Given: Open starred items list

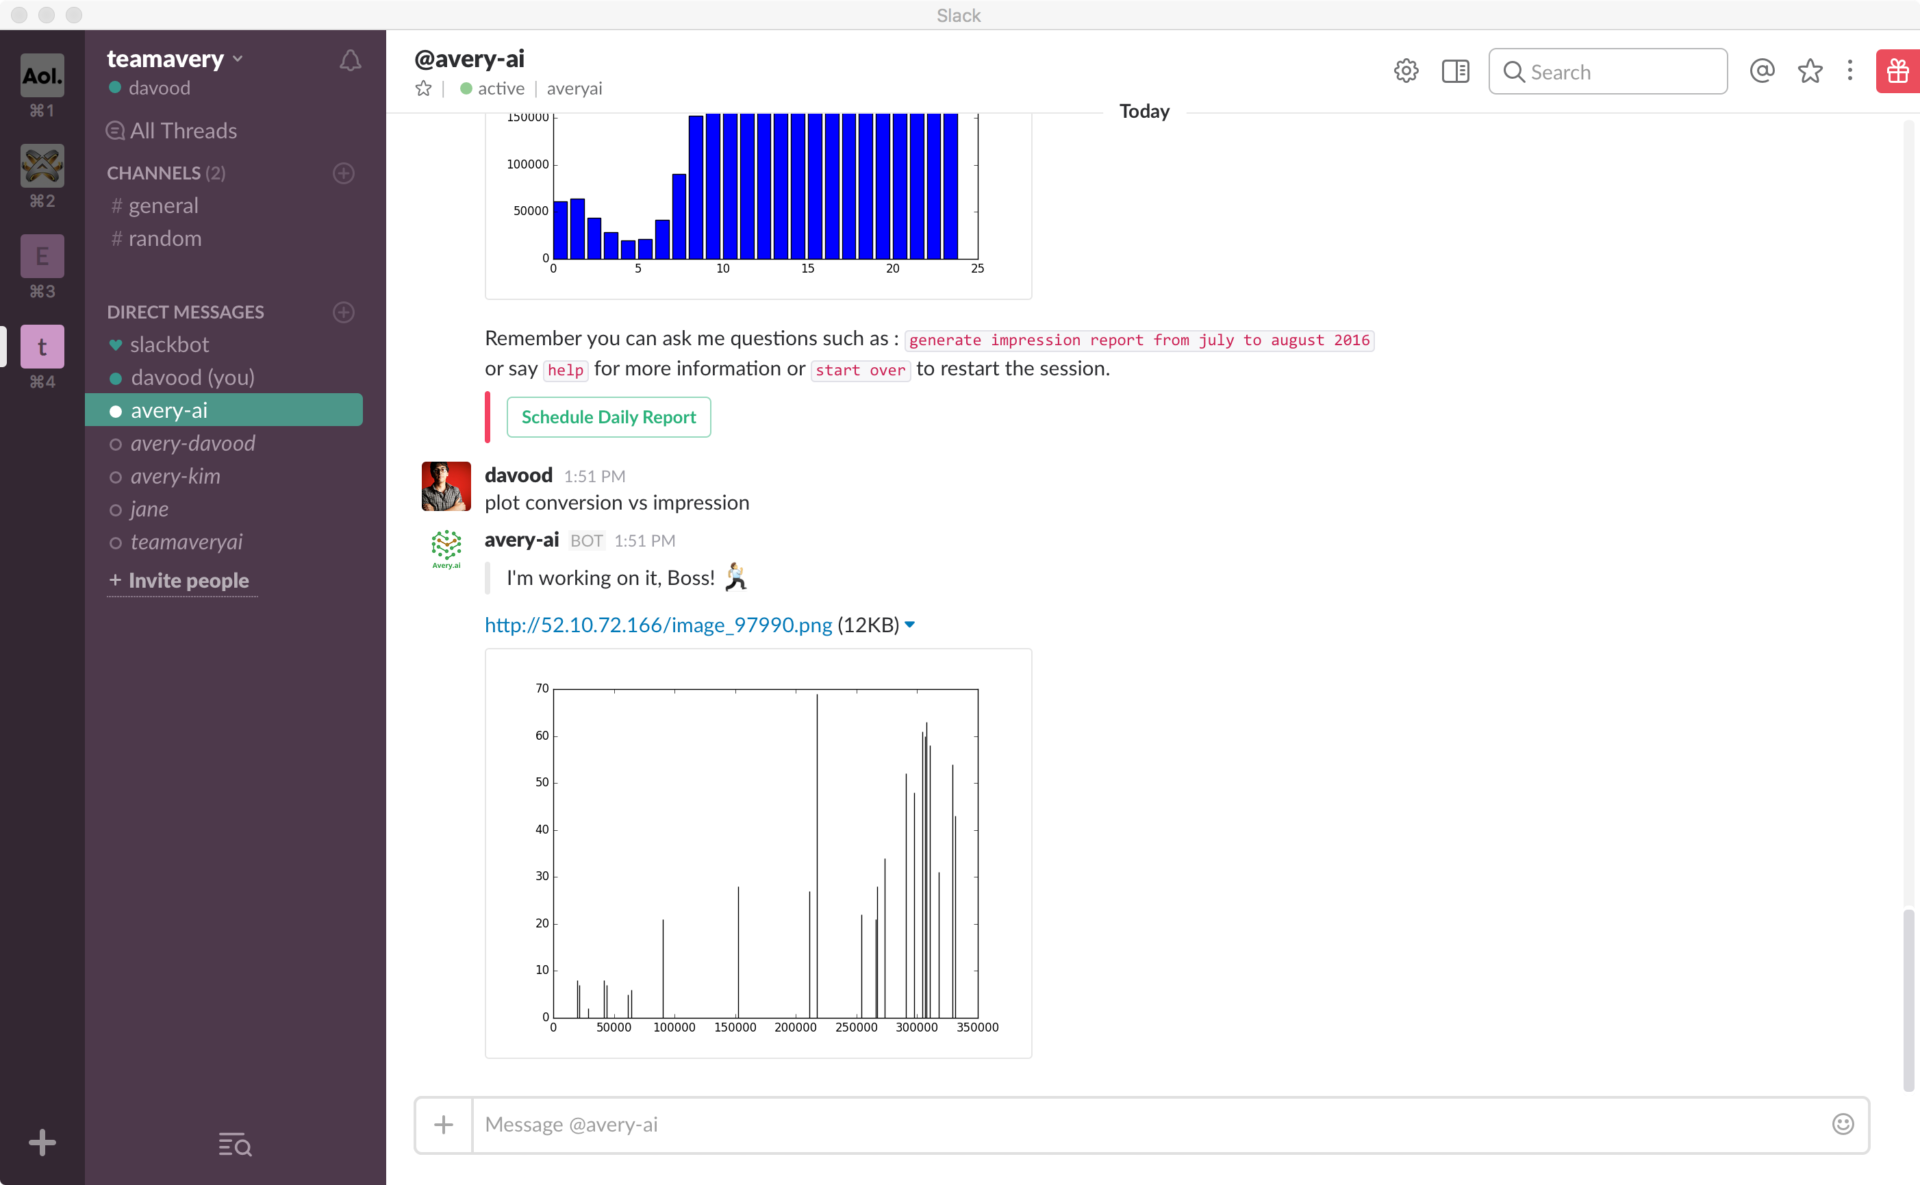Looking at the screenshot, I should coord(1810,71).
